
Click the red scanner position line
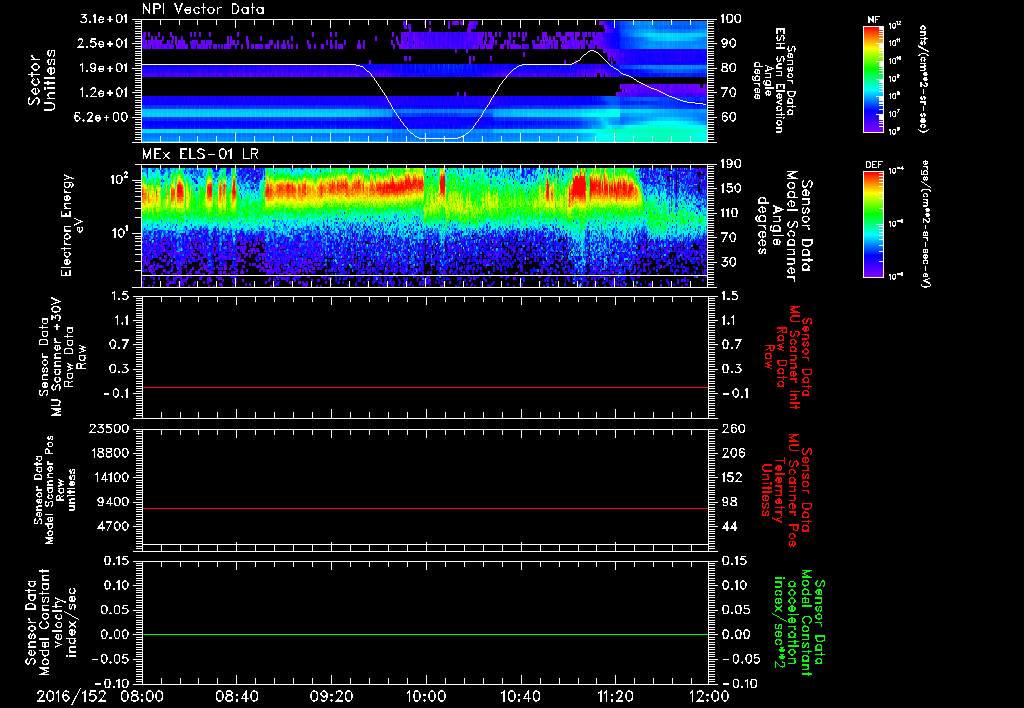tap(425, 509)
